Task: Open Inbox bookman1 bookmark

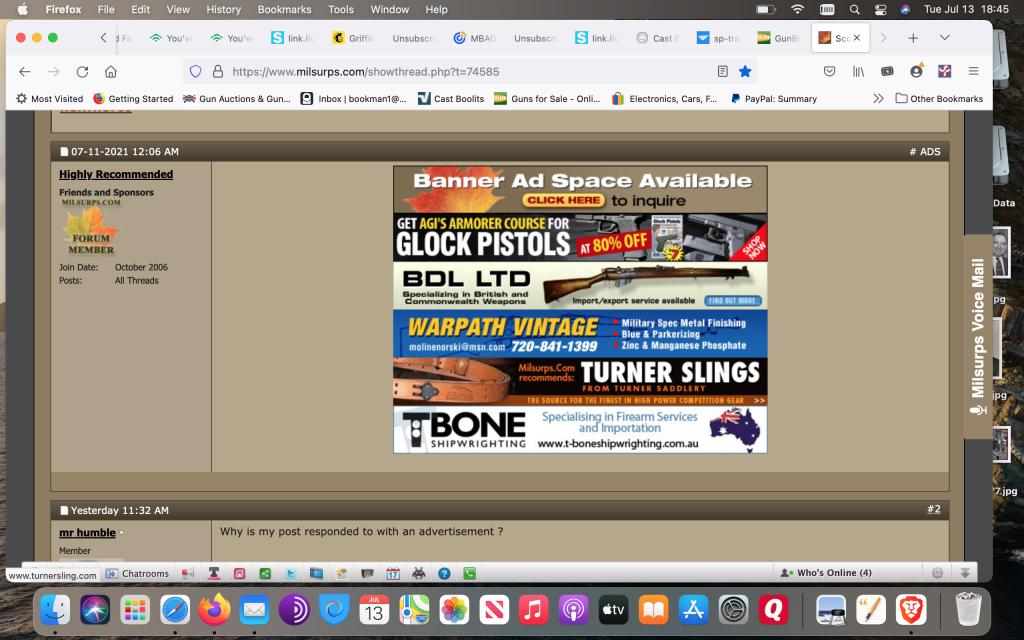Action: (353, 99)
